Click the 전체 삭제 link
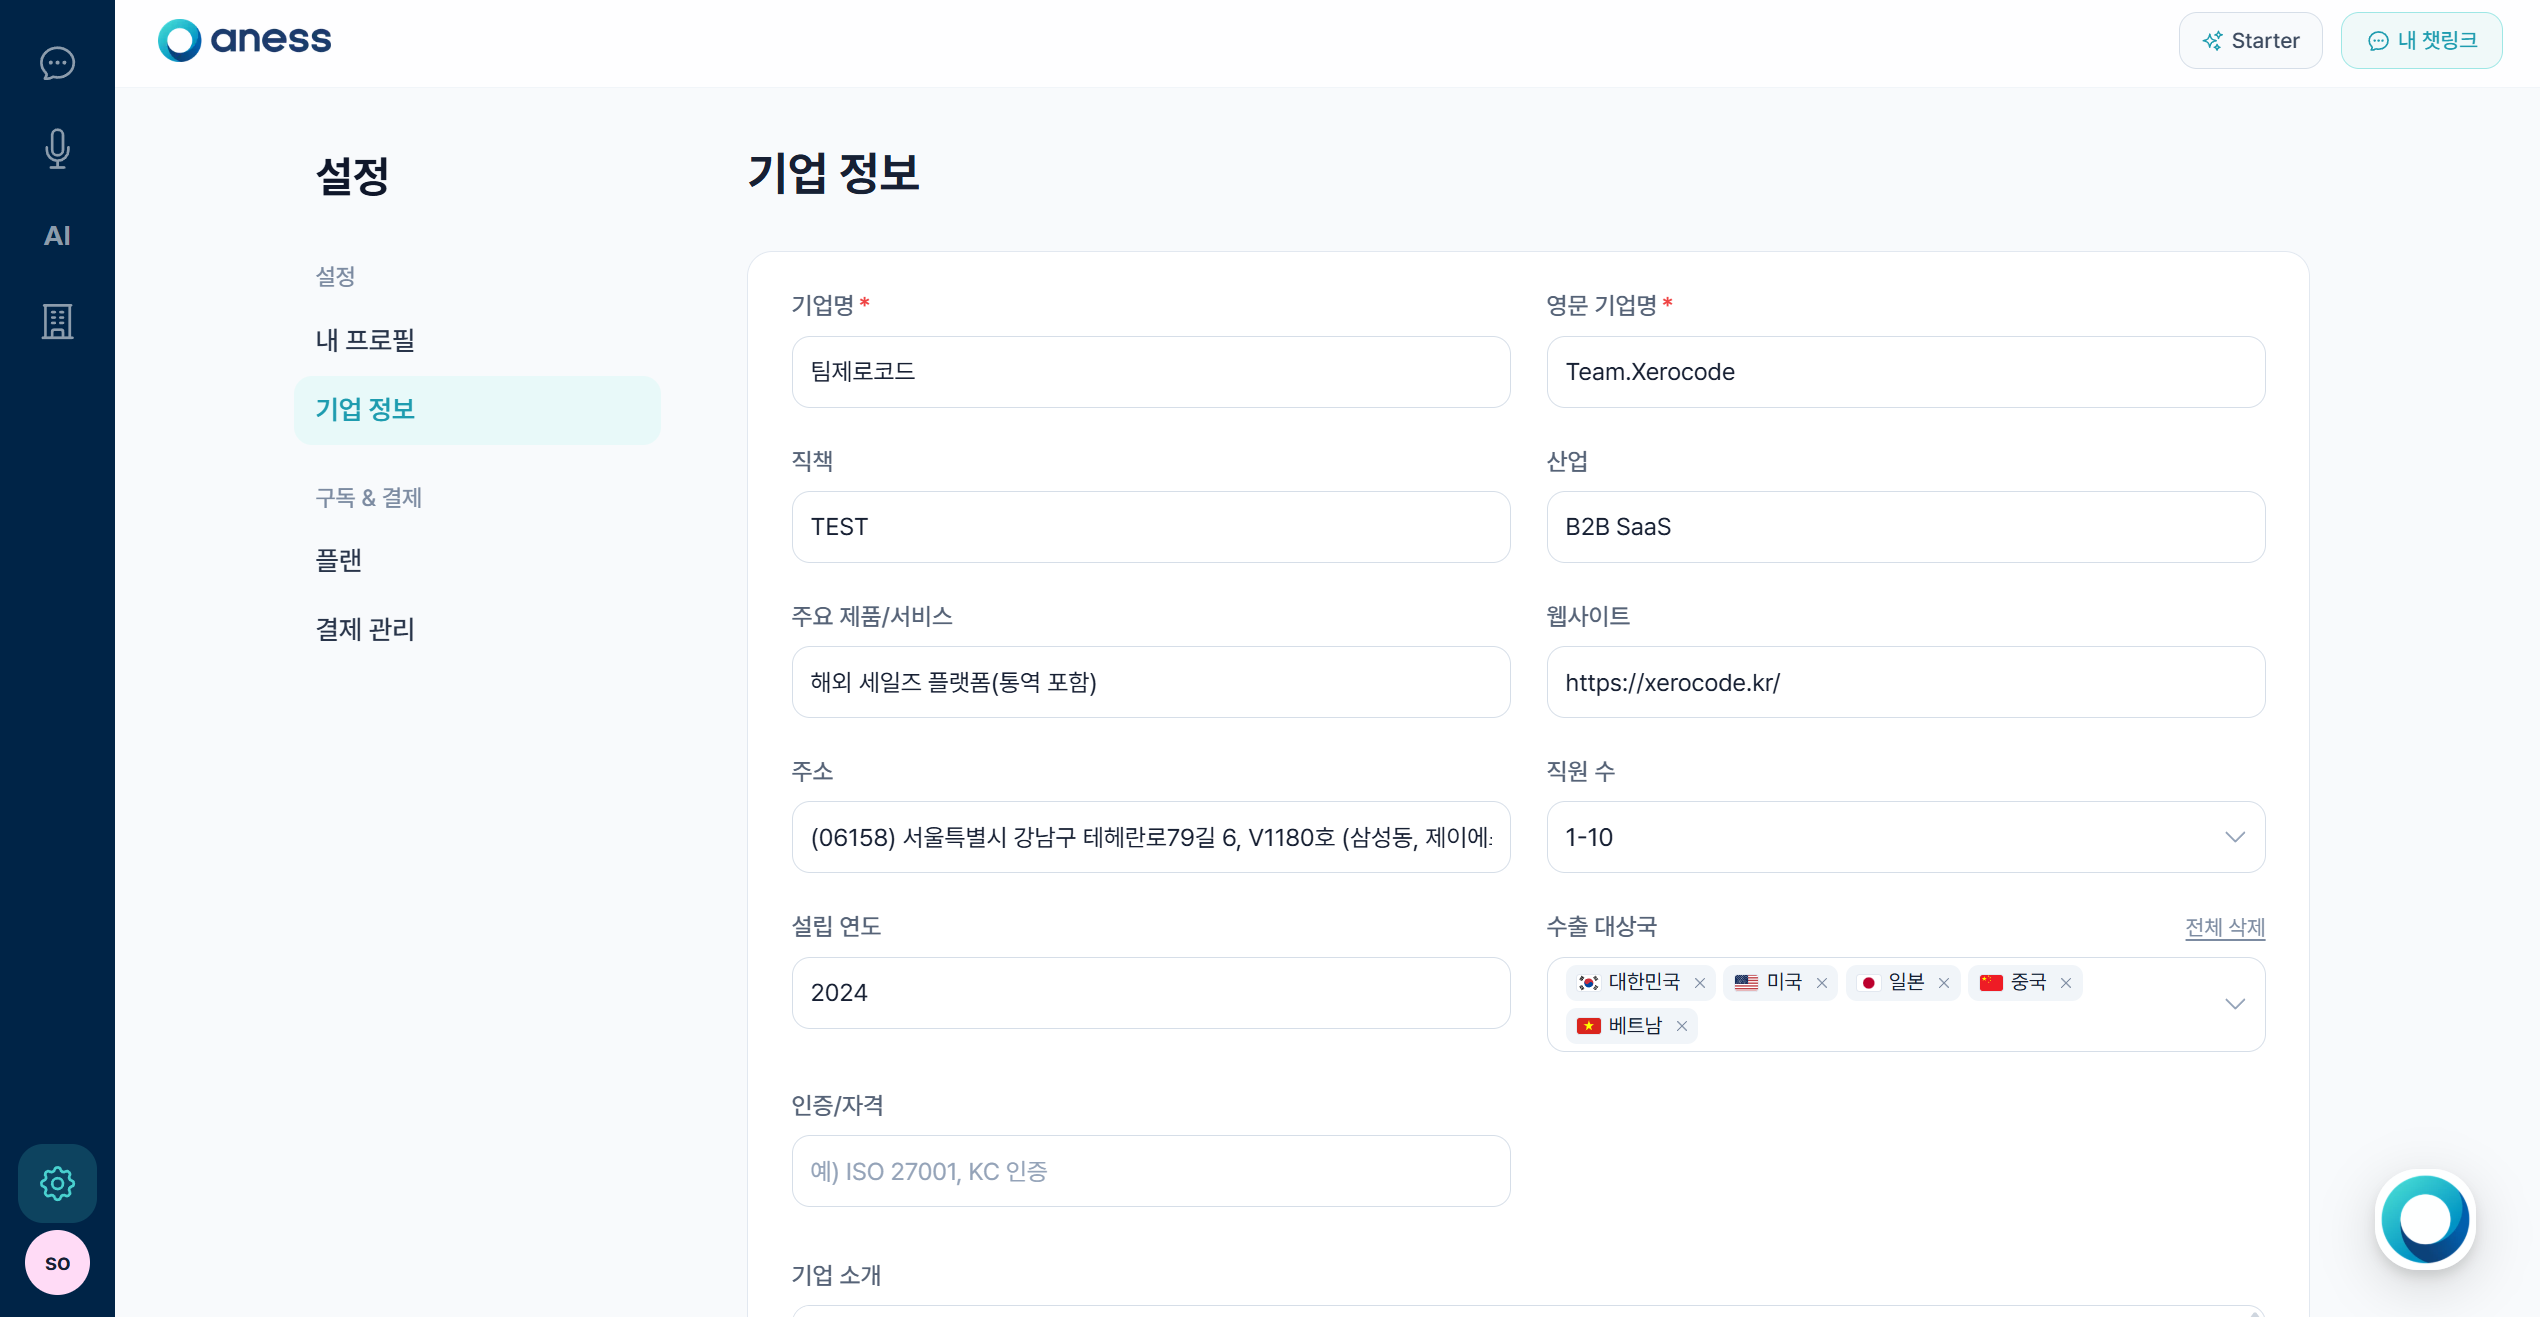 [2225, 927]
